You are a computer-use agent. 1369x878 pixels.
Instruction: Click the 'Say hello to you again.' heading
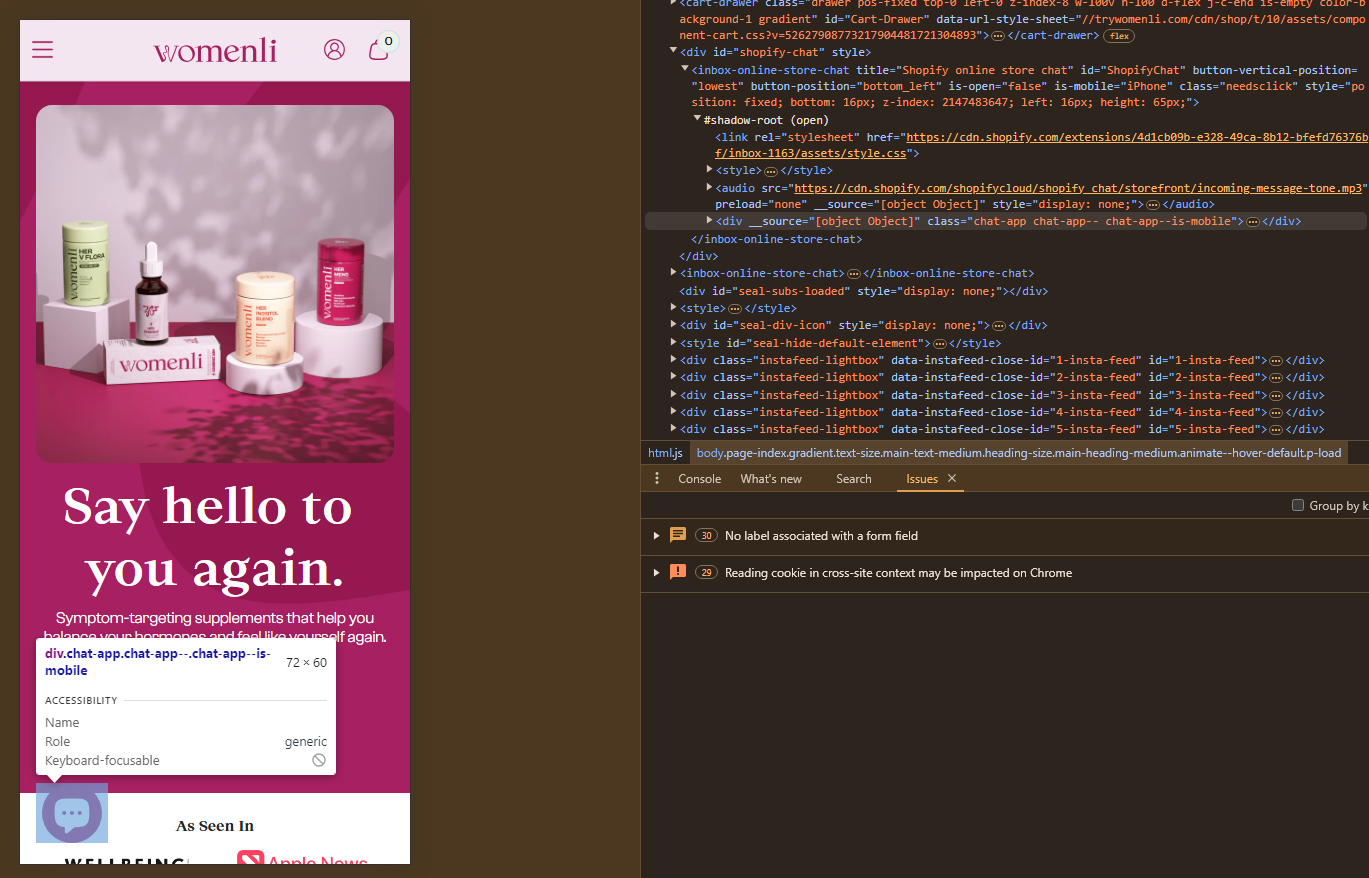tap(208, 537)
